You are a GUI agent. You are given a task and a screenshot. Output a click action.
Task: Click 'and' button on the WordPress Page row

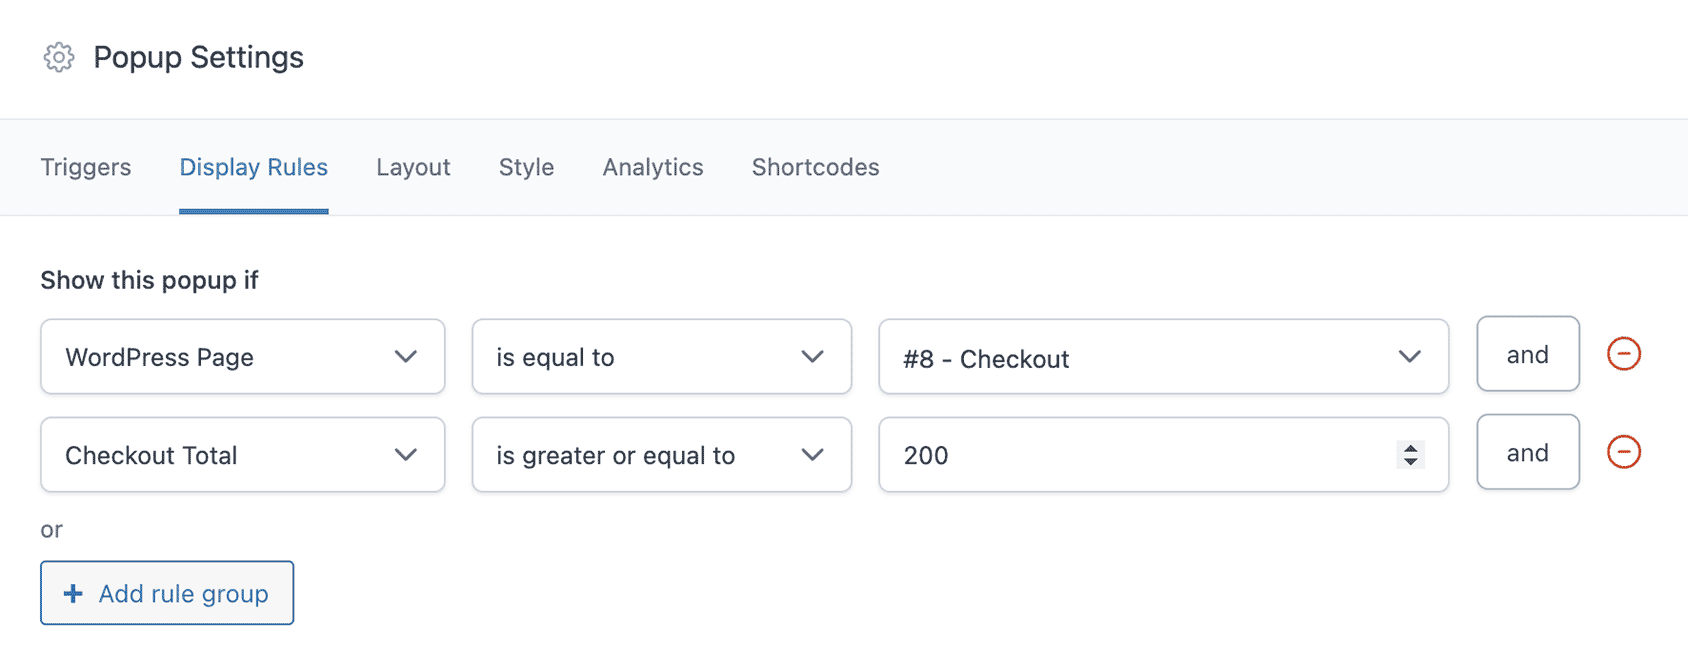1528,354
